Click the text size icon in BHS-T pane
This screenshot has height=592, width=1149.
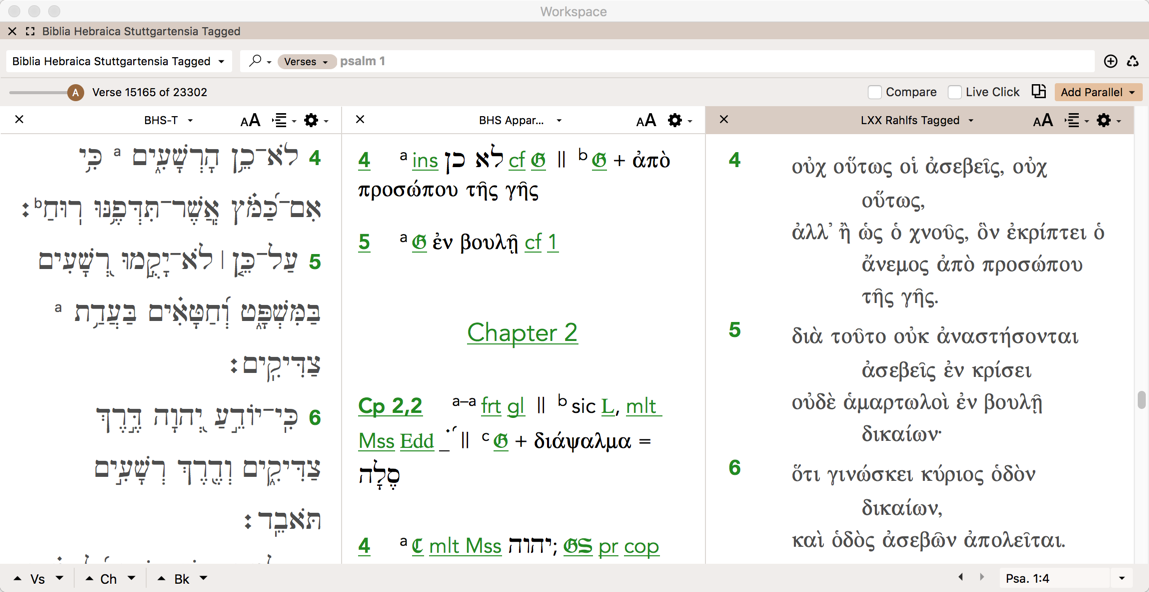point(250,120)
